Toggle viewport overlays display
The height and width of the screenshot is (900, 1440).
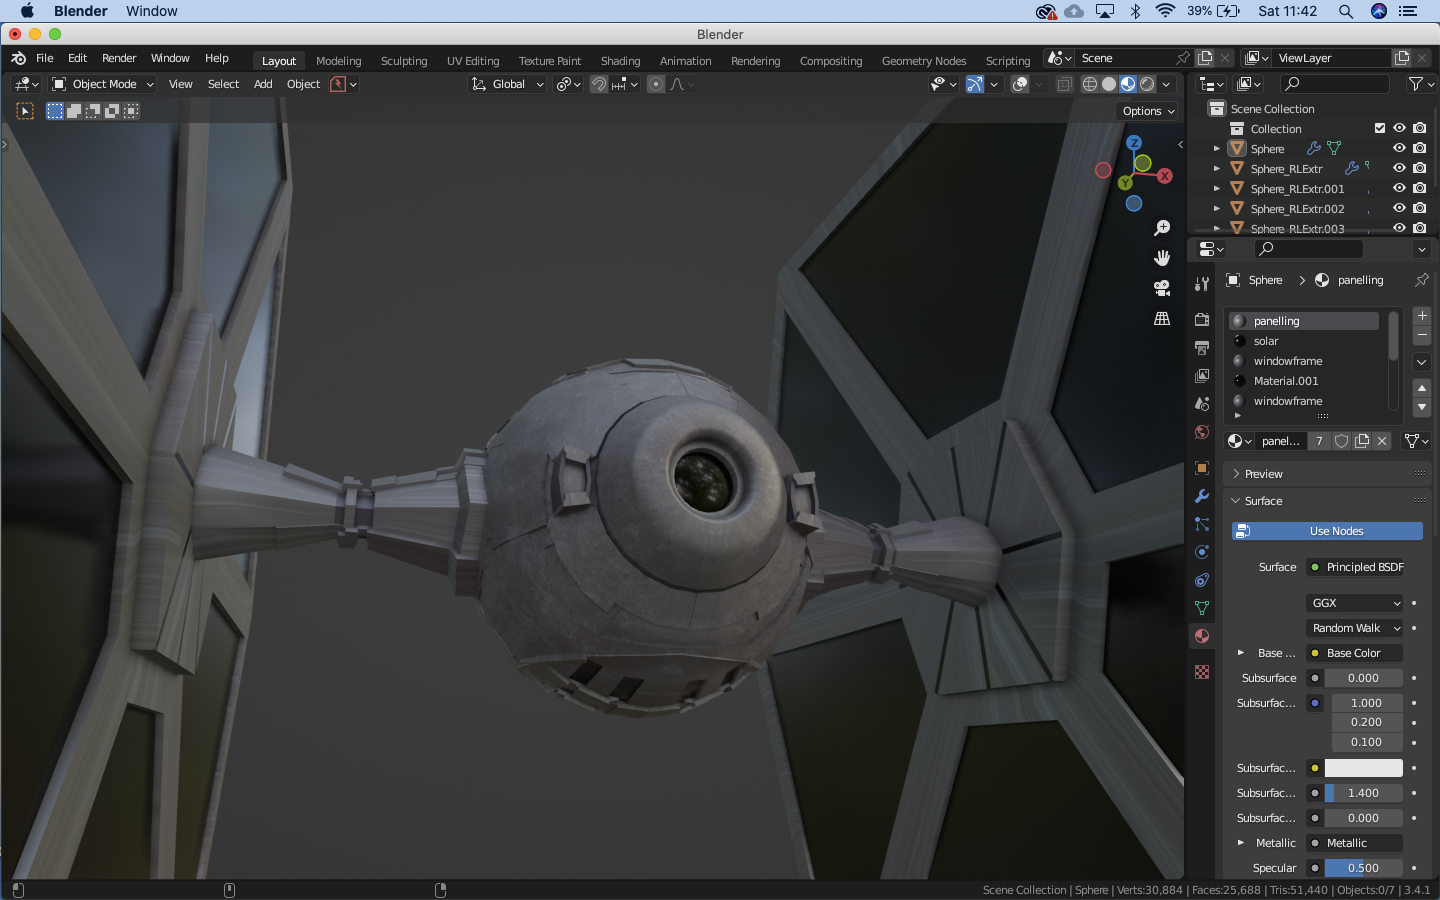[1020, 84]
